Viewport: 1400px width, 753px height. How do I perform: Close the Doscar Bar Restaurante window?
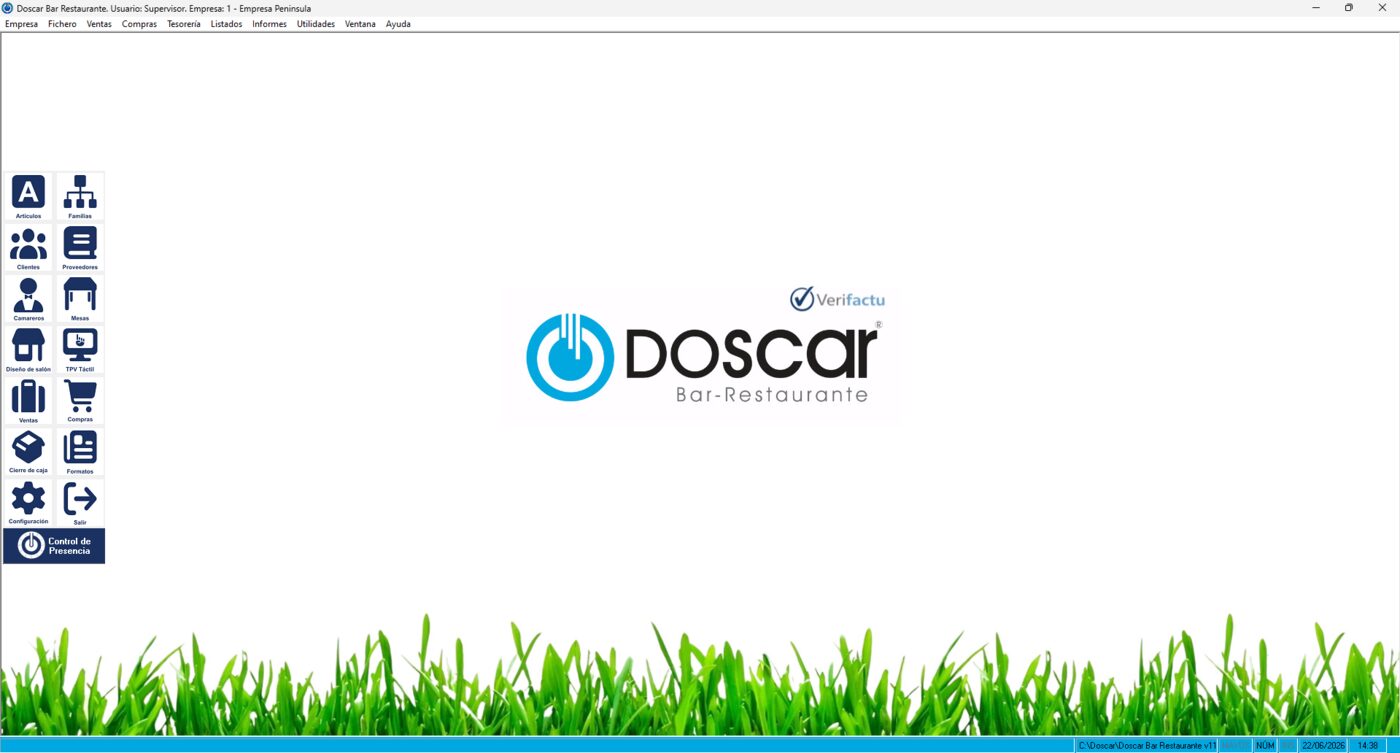pyautogui.click(x=1383, y=8)
